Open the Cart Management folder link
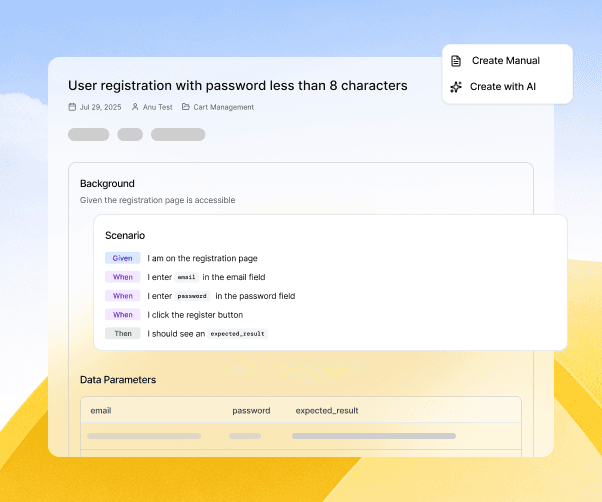This screenshot has width=602, height=502. (x=223, y=107)
